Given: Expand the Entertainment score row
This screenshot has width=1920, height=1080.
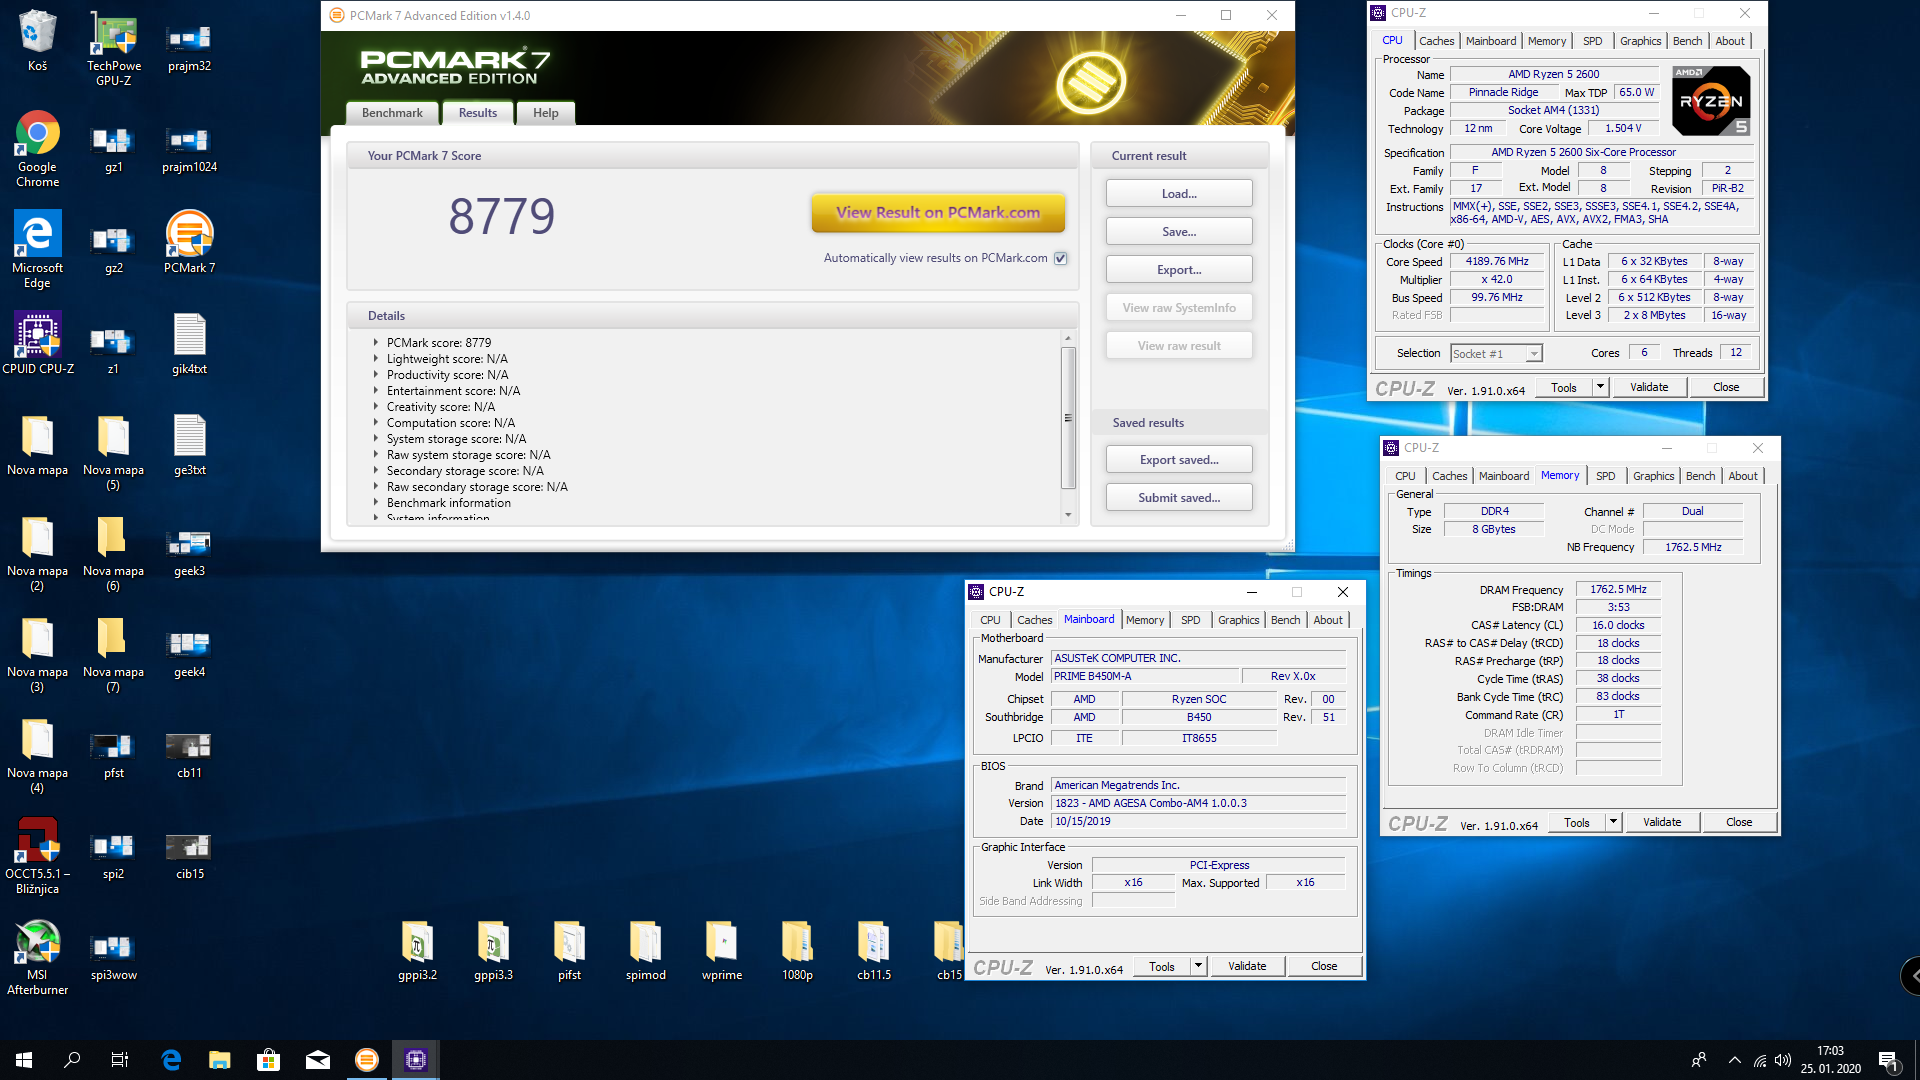Looking at the screenshot, I should [x=376, y=390].
